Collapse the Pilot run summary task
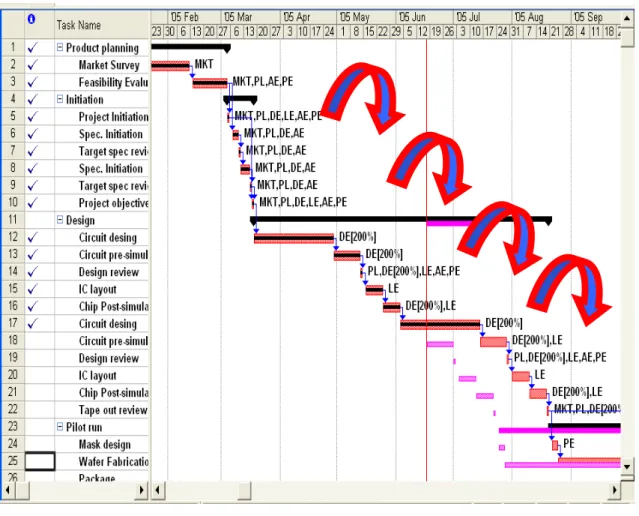 [x=60, y=427]
